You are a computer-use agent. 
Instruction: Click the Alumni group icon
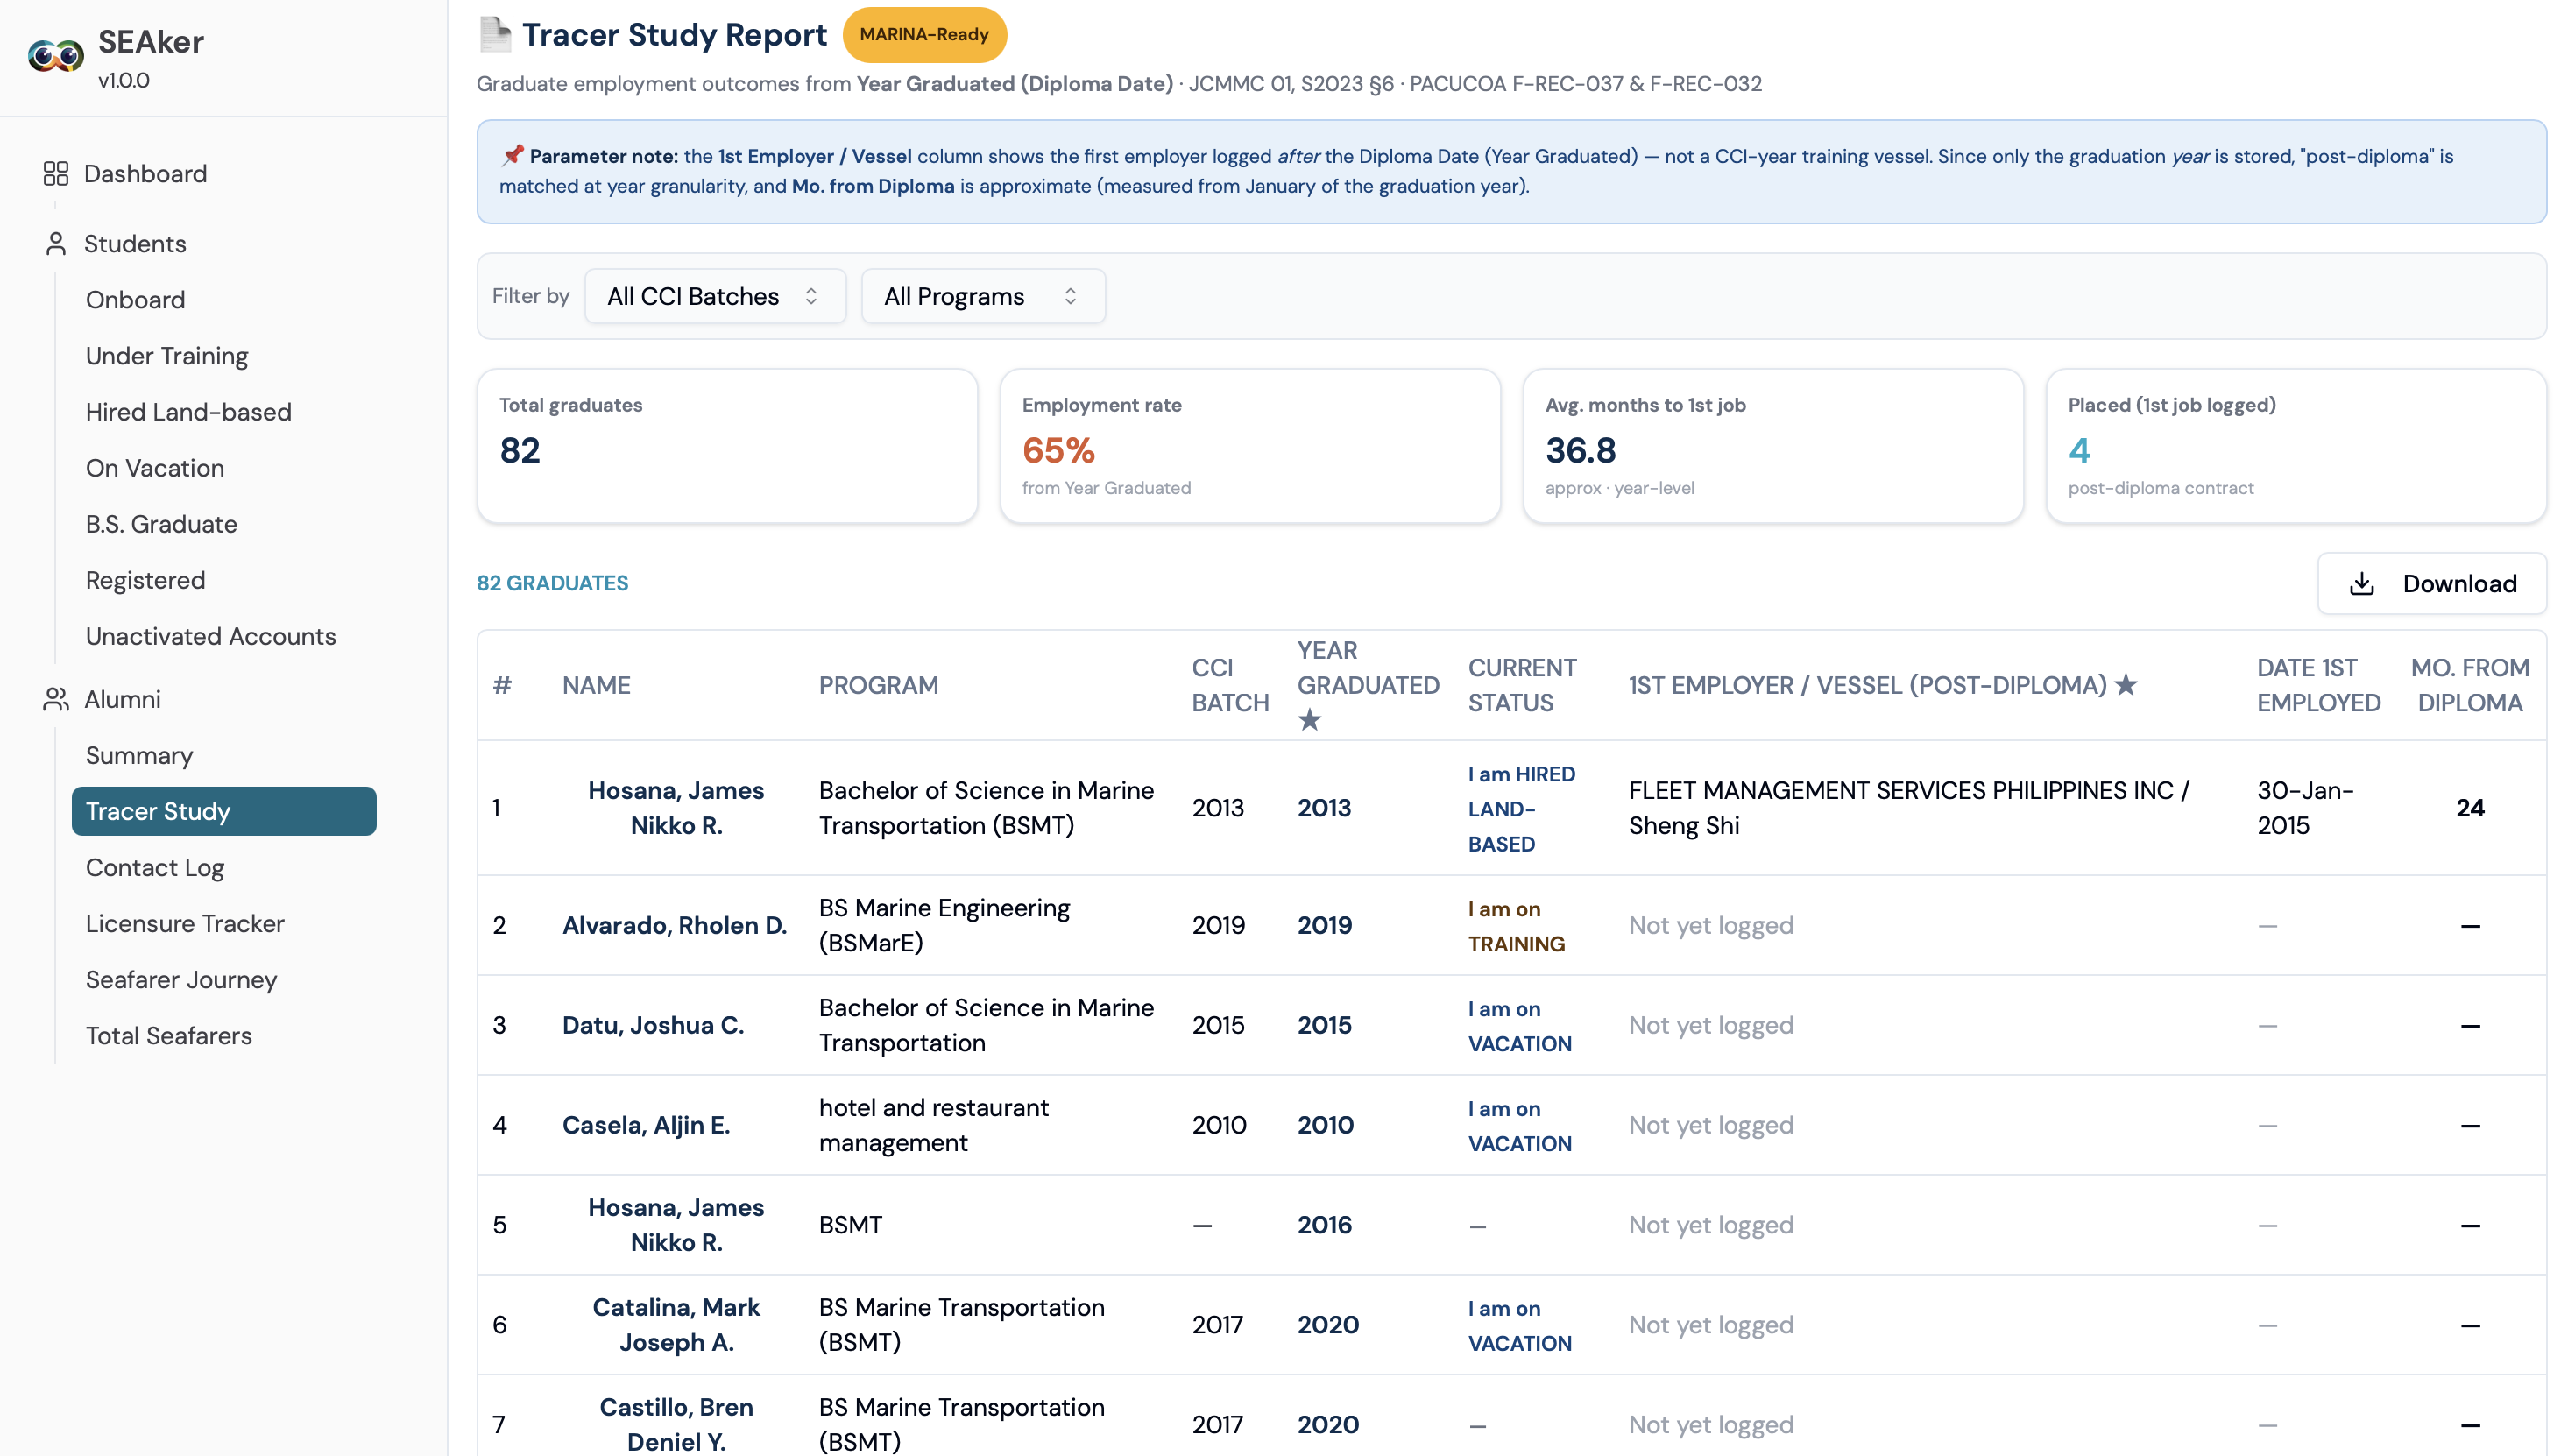(x=56, y=700)
